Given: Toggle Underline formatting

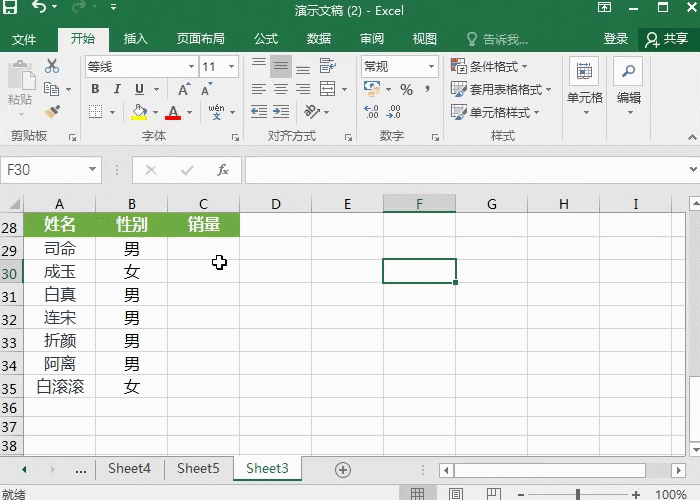Looking at the screenshot, I should [139, 89].
